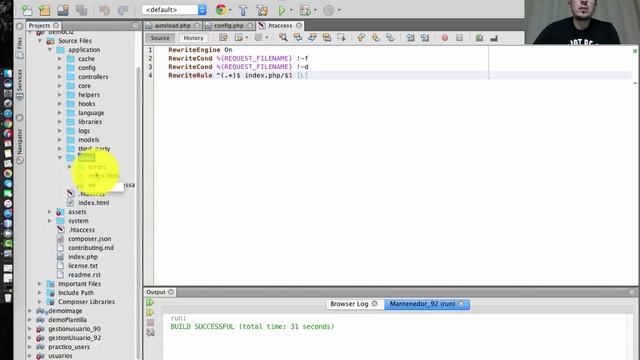This screenshot has width=640, height=360.
Task: Click Shift Line Left icon
Action: 410,38
